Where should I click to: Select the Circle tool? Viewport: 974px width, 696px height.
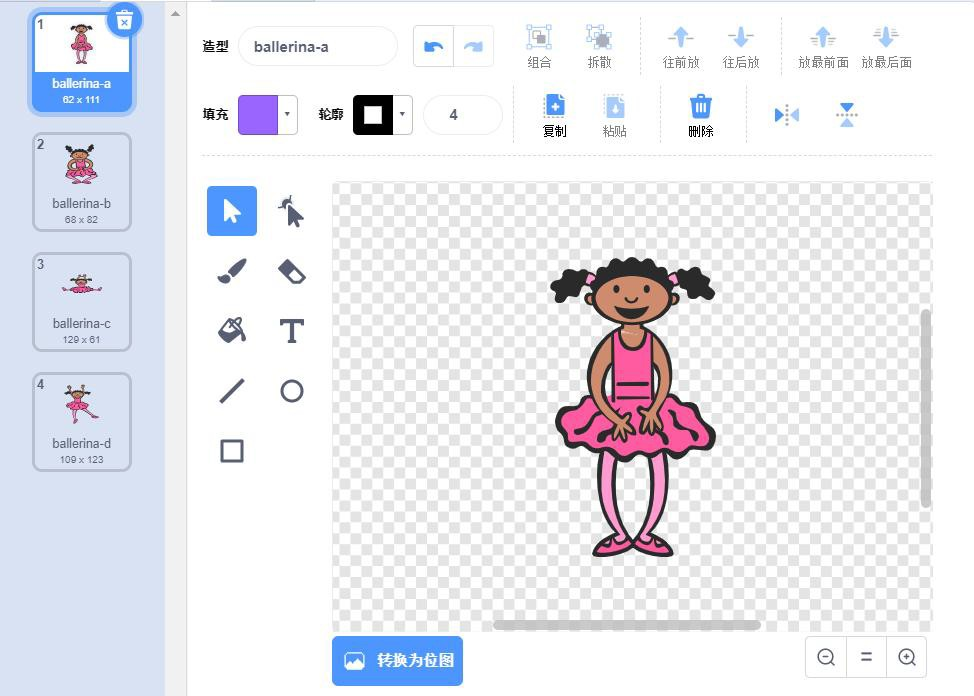click(291, 391)
